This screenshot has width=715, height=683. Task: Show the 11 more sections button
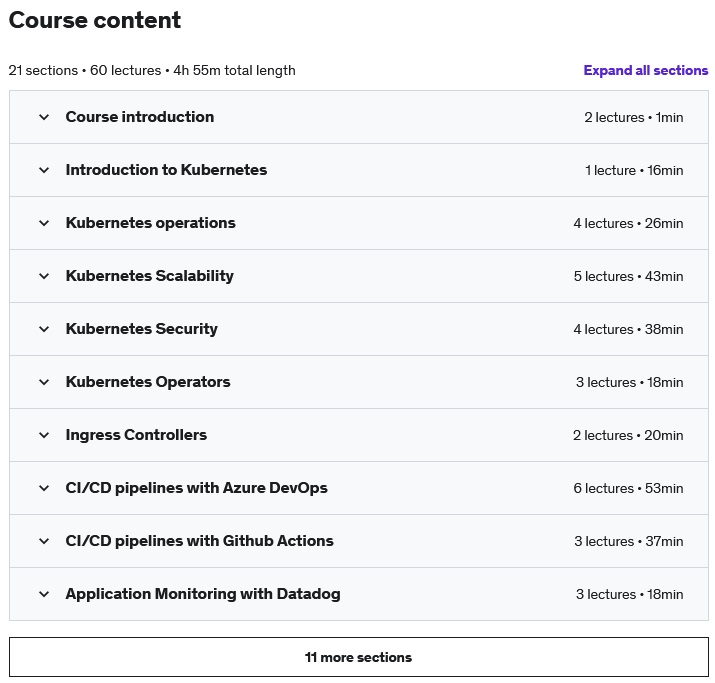coord(358,657)
